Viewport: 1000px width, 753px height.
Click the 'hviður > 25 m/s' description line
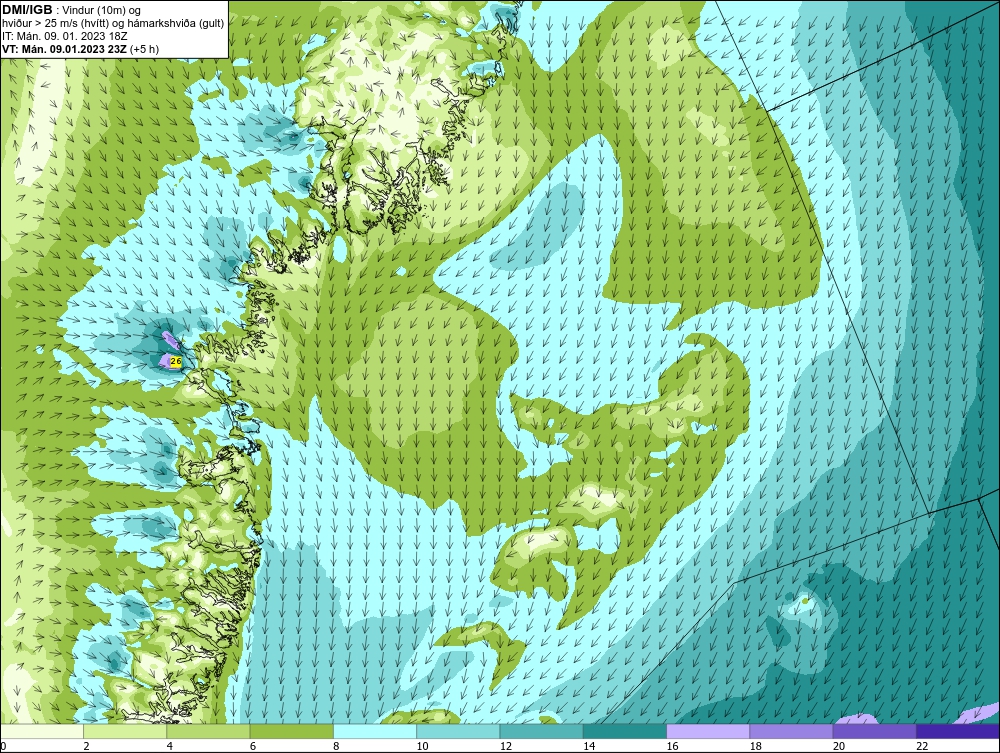coord(113,24)
